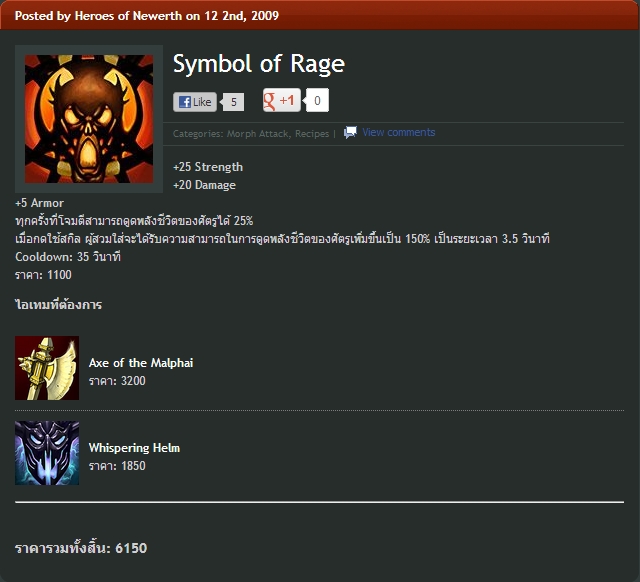This screenshot has height=582, width=640.
Task: Click the Facebook Like button
Action: [x=195, y=102]
